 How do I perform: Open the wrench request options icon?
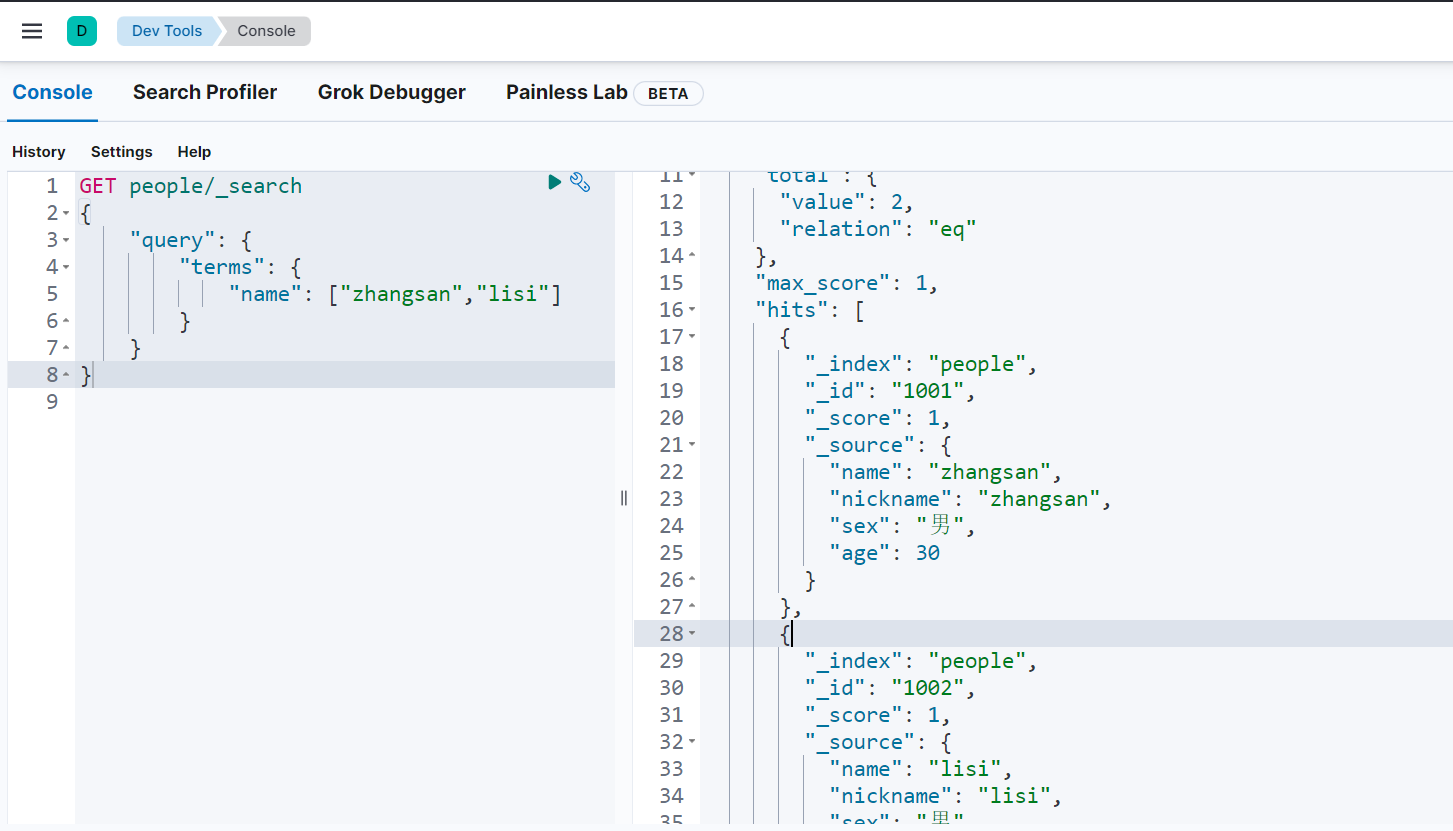580,182
